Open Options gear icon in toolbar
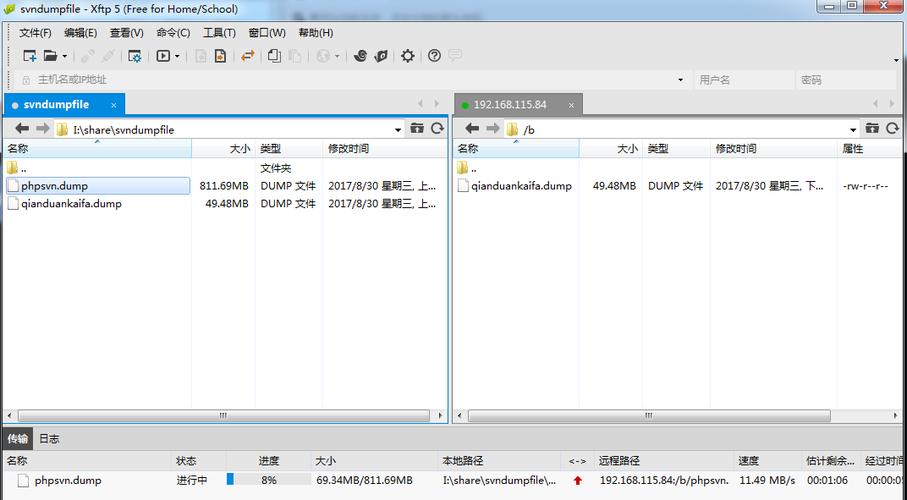The height and width of the screenshot is (500, 907). point(408,56)
